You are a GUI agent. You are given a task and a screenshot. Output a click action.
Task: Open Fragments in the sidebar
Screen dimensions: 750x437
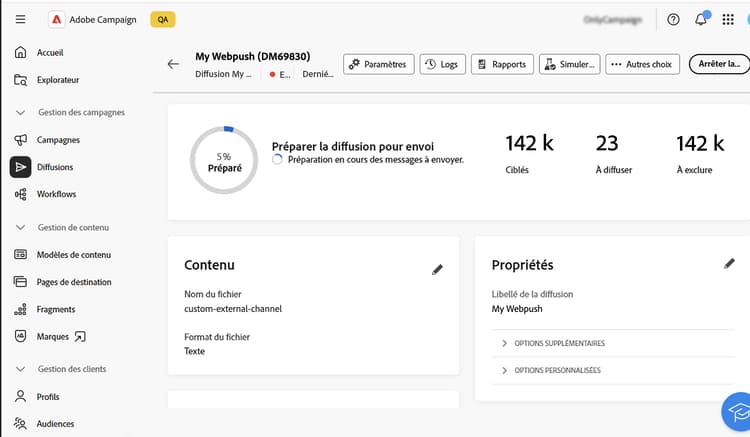coord(56,309)
